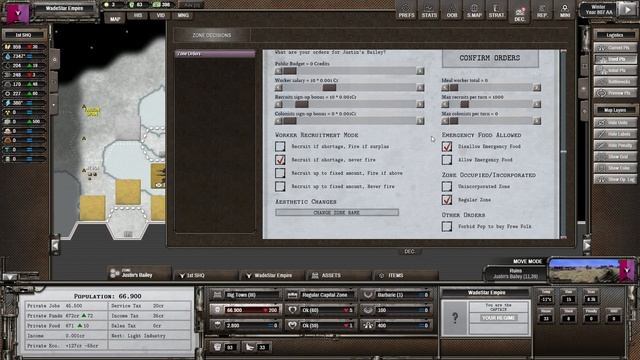
Task: Toggle Show Color map layer
Action: (x=615, y=168)
